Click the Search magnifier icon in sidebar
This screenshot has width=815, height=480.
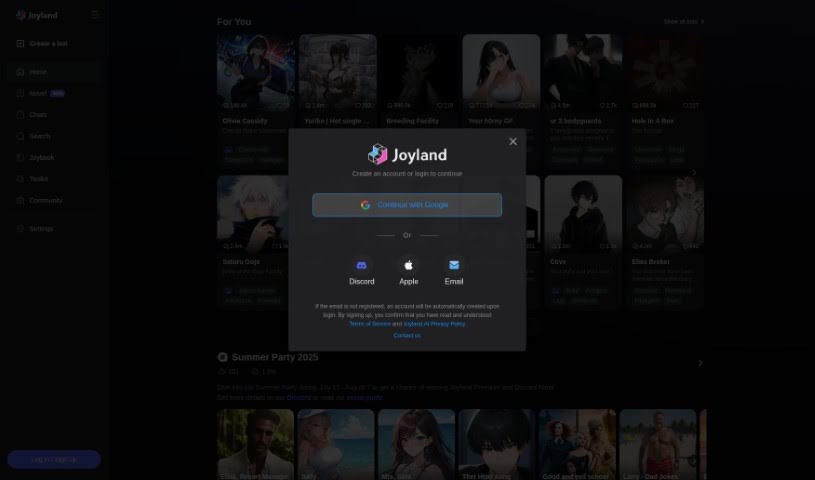point(20,136)
